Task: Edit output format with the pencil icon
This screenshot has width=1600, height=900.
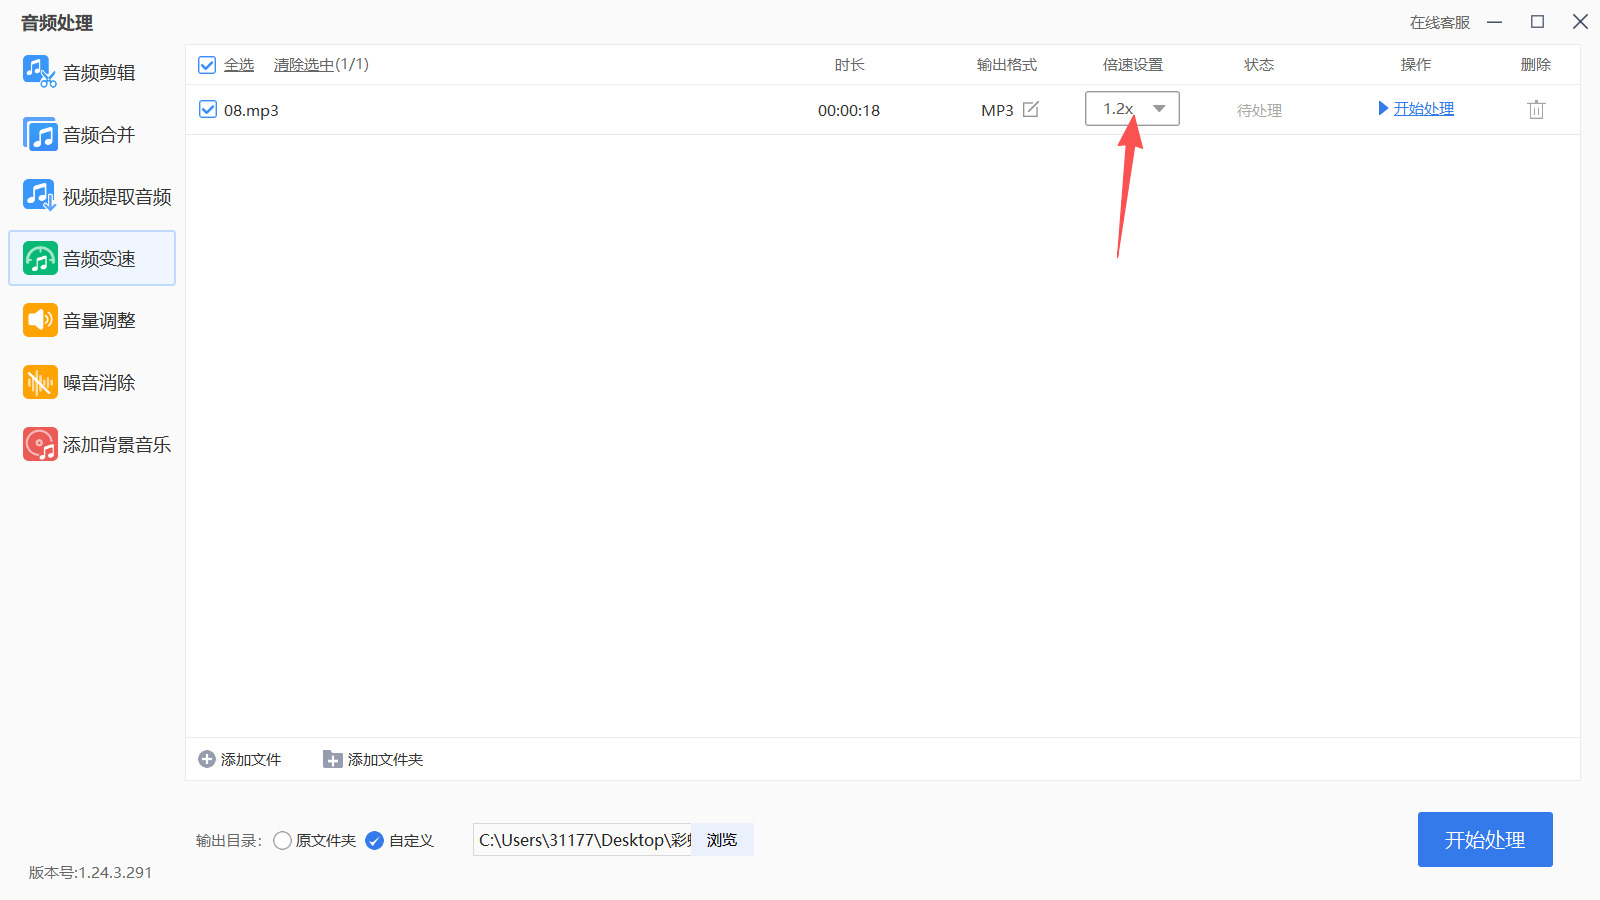Action: coord(1031,109)
